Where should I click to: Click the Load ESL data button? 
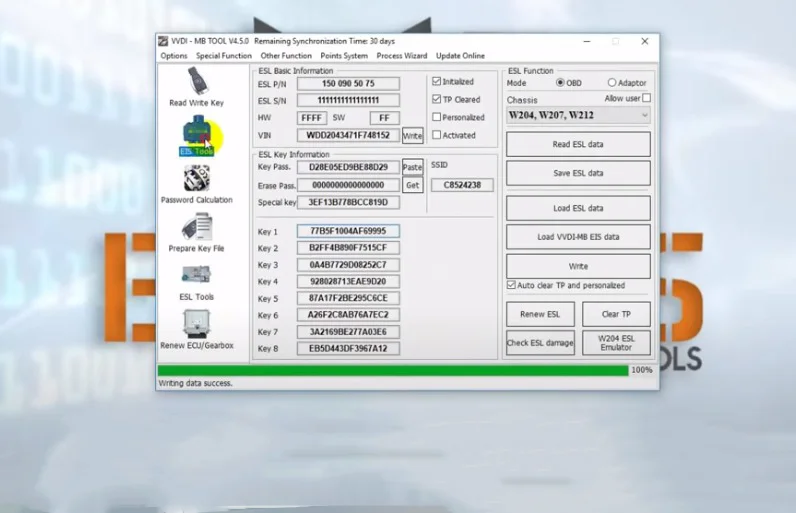pos(578,208)
